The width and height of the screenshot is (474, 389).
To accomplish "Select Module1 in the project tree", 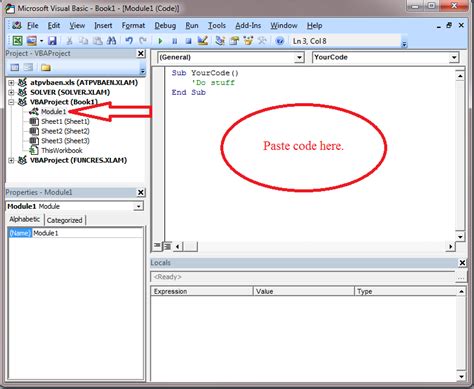I will tap(53, 112).
